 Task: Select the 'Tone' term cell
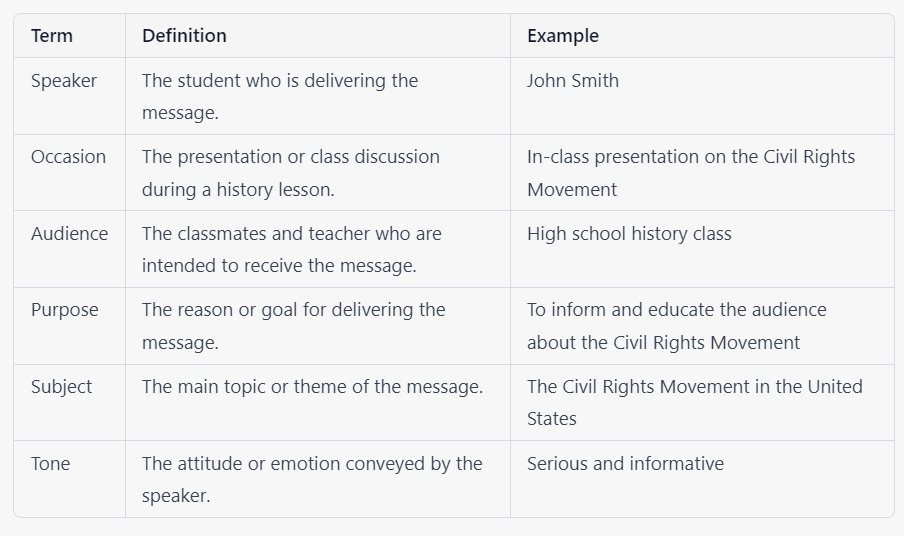click(x=51, y=464)
